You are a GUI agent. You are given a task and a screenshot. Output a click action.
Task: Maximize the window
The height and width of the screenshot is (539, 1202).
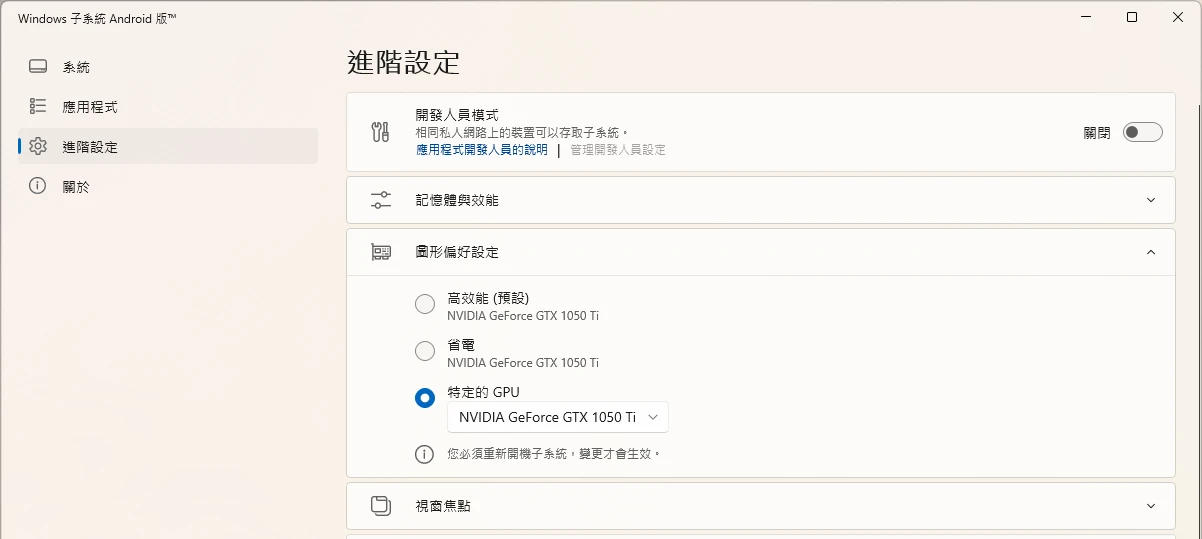[1132, 17]
